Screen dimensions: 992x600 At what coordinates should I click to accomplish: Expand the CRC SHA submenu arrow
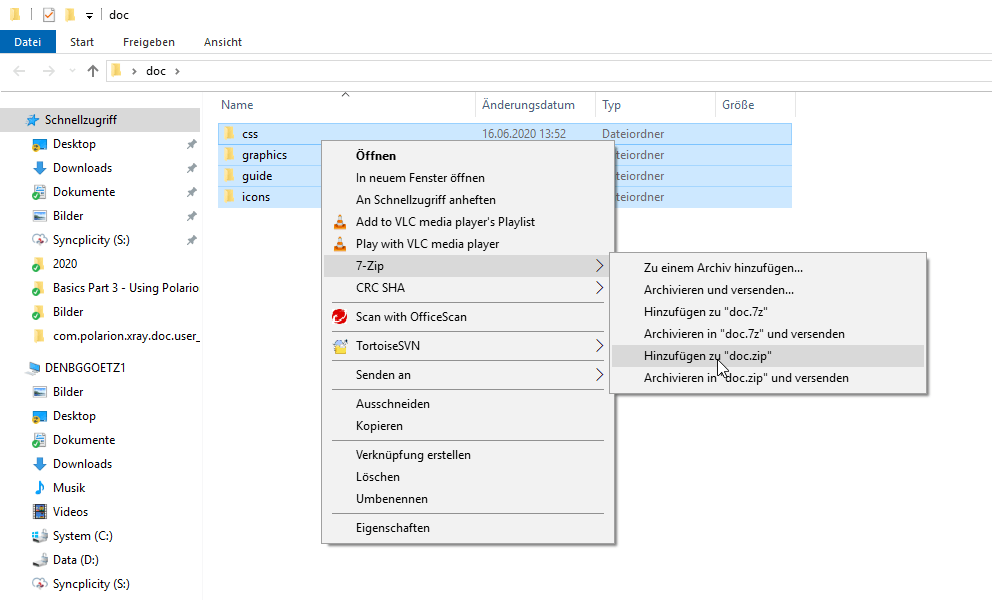[599, 288]
